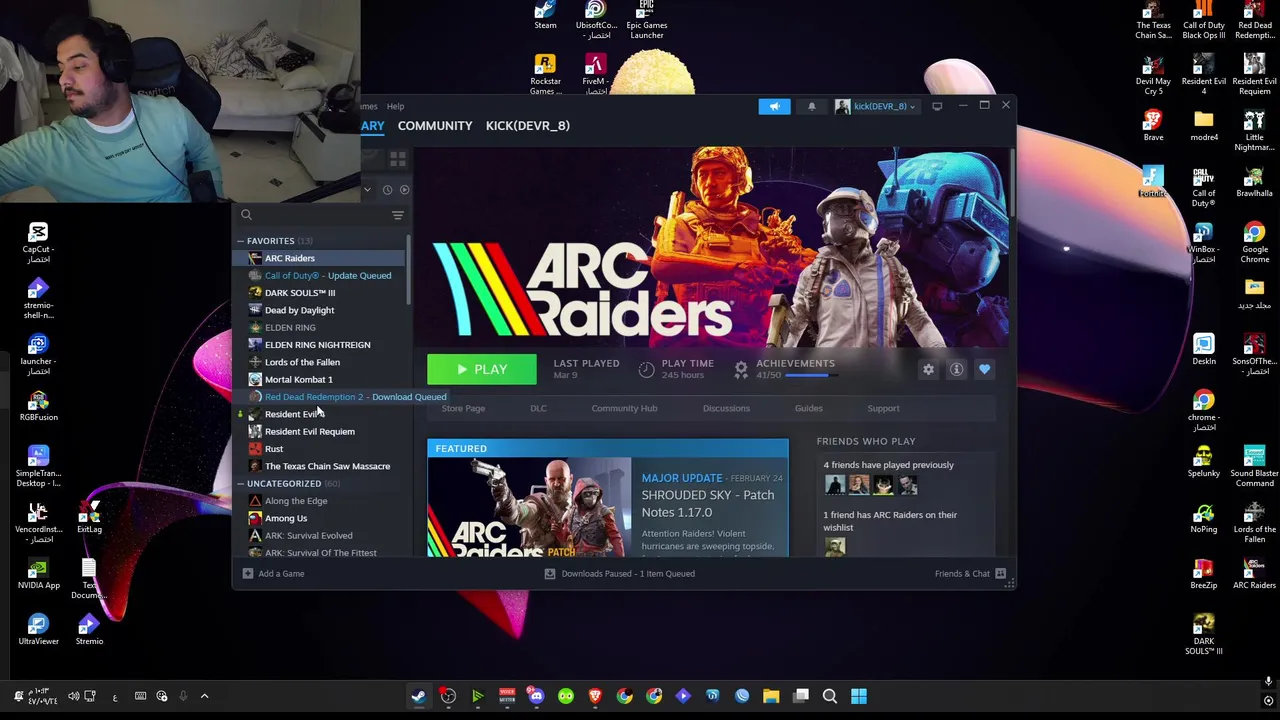
Task: Open ARC Raiders game info icon
Action: [956, 370]
